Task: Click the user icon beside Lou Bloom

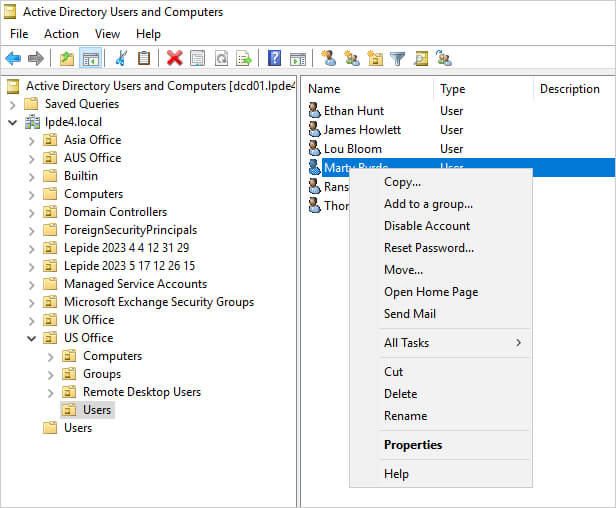Action: point(314,149)
